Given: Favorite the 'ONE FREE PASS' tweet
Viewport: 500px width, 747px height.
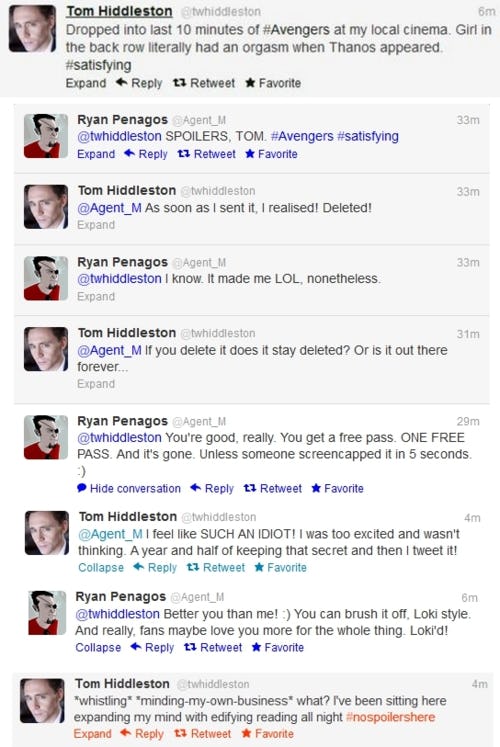Looking at the screenshot, I should (337, 489).
